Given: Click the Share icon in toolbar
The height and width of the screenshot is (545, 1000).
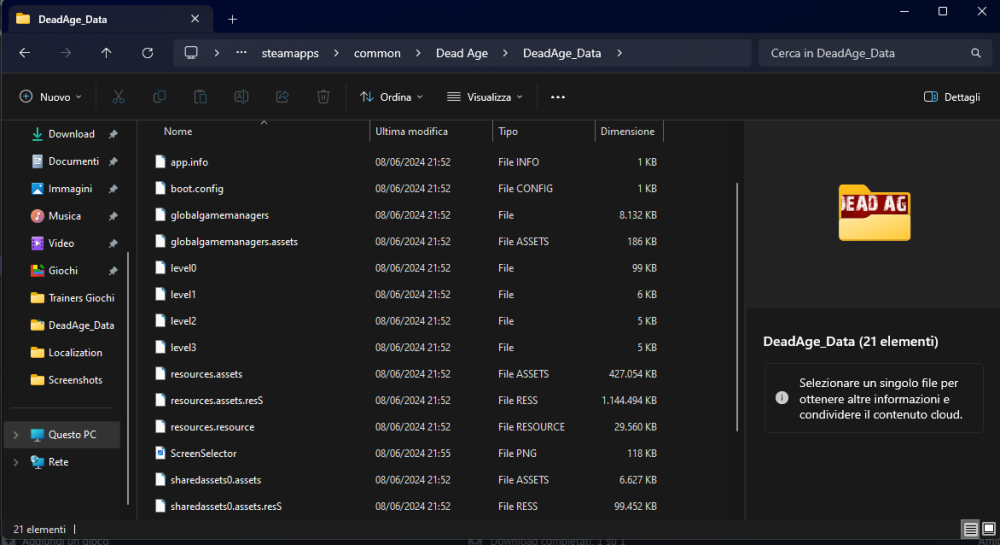Looking at the screenshot, I should [282, 97].
